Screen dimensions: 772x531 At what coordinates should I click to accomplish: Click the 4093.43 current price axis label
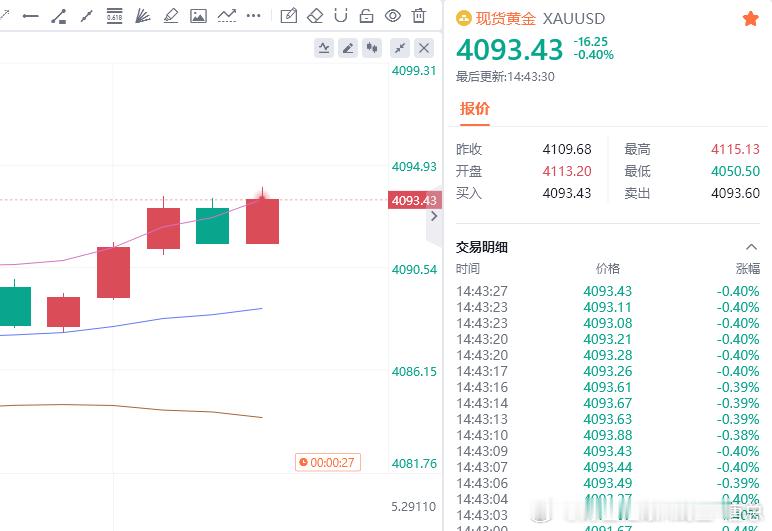pyautogui.click(x=414, y=200)
